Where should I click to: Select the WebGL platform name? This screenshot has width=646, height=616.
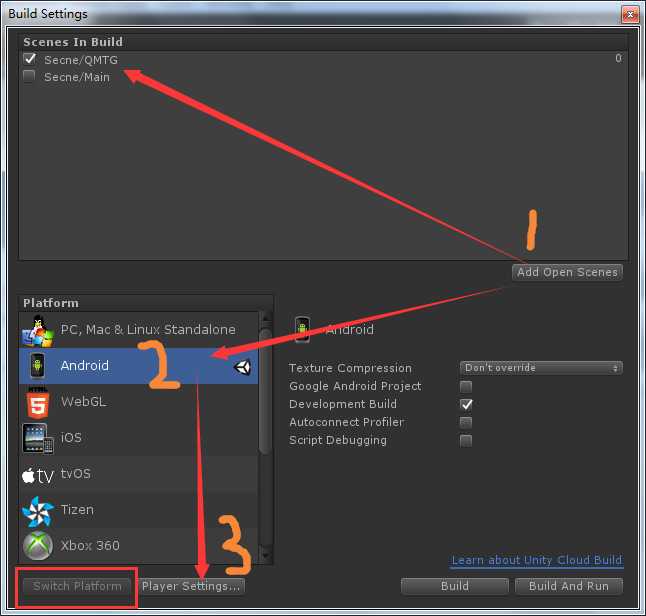pyautogui.click(x=84, y=401)
